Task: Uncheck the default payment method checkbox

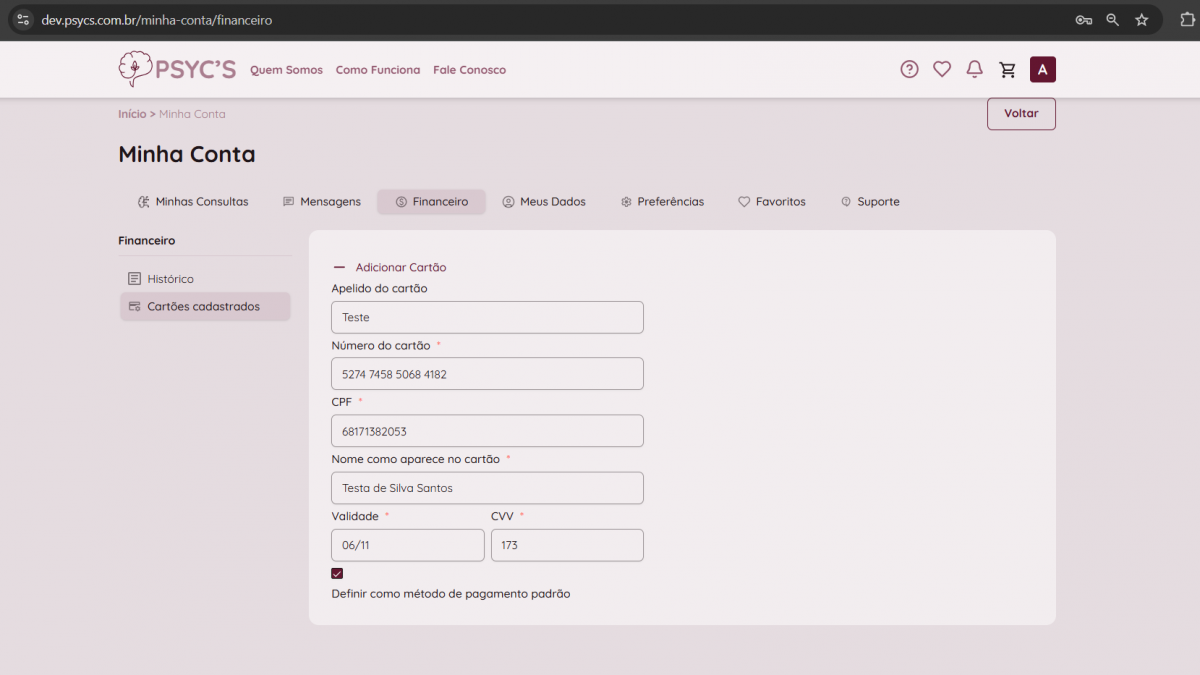Action: (337, 574)
